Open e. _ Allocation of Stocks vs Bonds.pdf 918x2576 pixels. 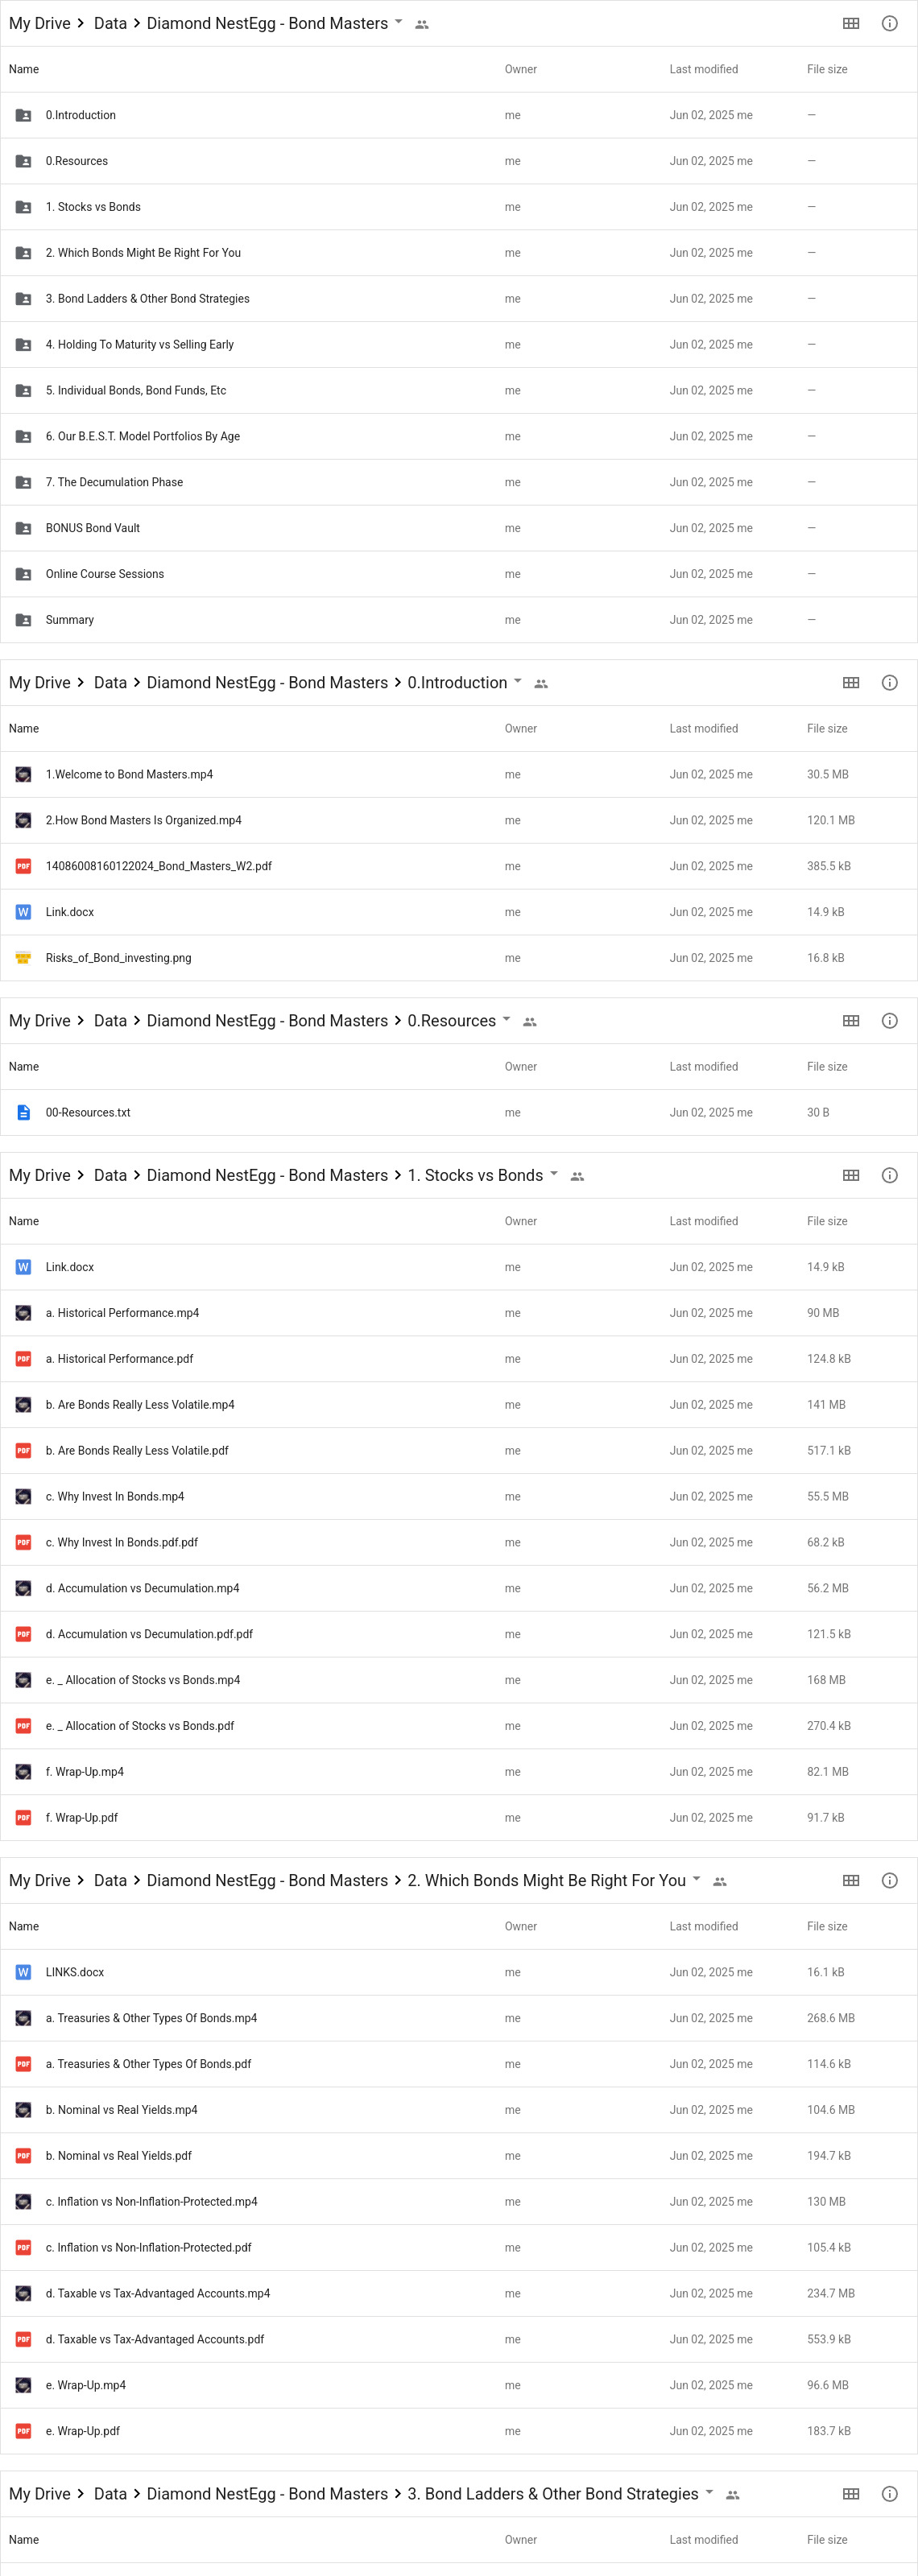tap(459, 1726)
